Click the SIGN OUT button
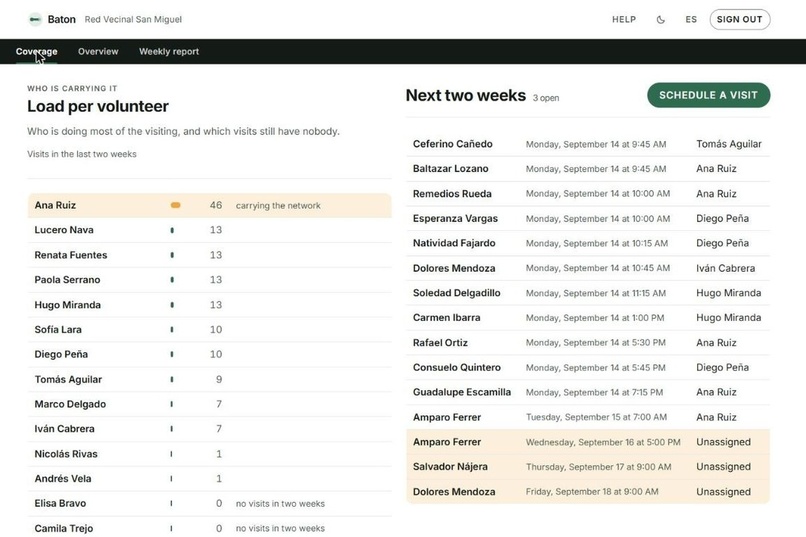This screenshot has height=537, width=806. click(739, 20)
